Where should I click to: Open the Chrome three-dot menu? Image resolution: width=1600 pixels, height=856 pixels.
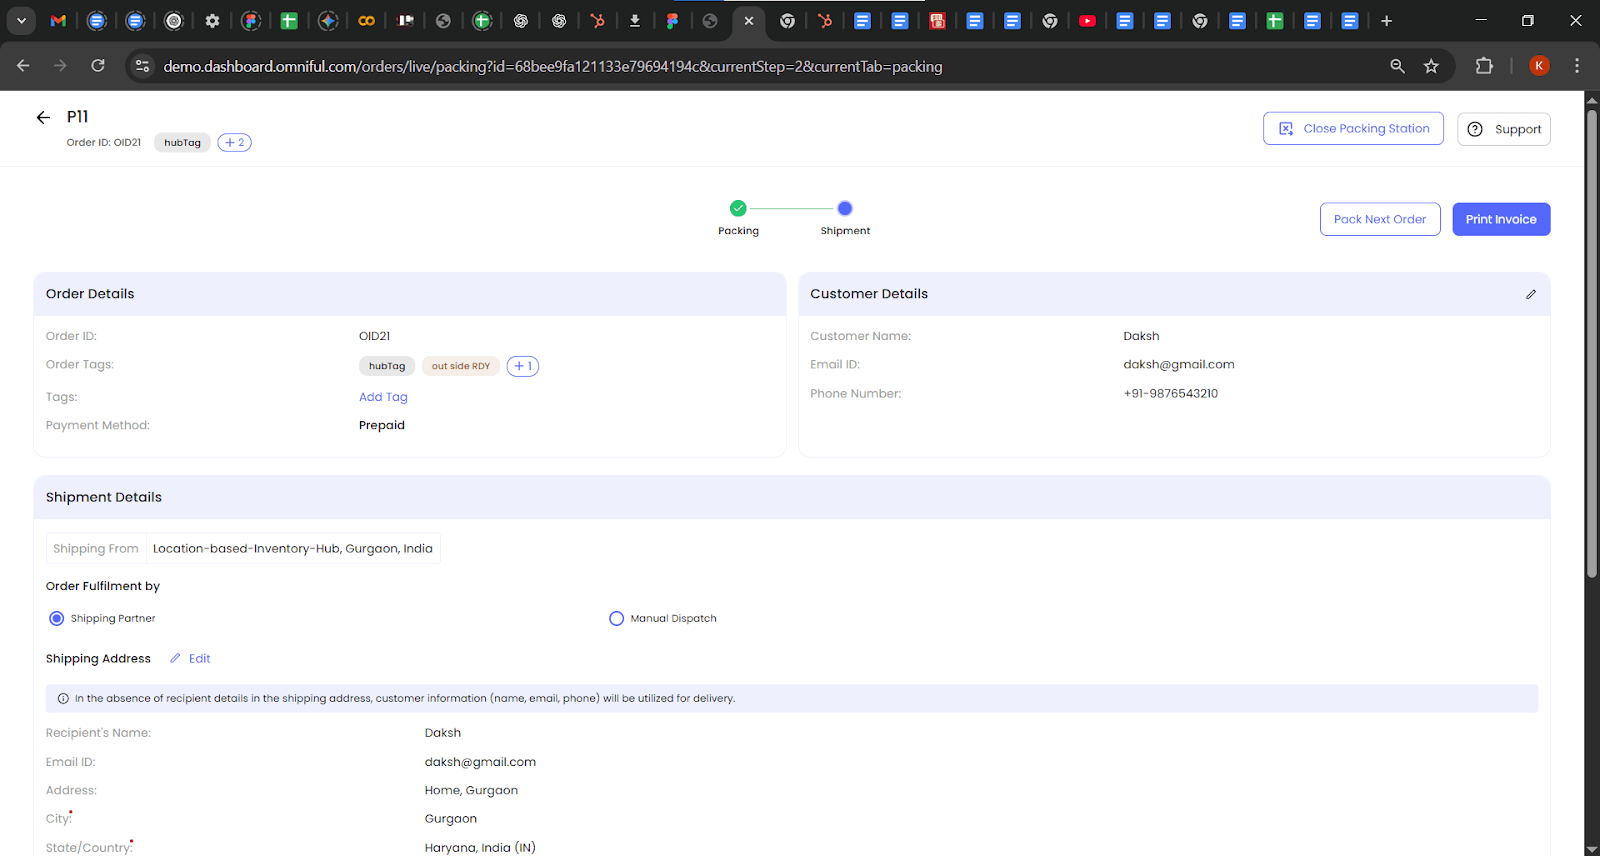tap(1577, 66)
